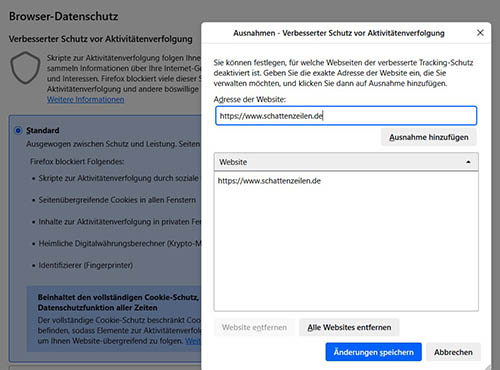Click Identifizierer (Fingerprinter) list item

point(86,265)
